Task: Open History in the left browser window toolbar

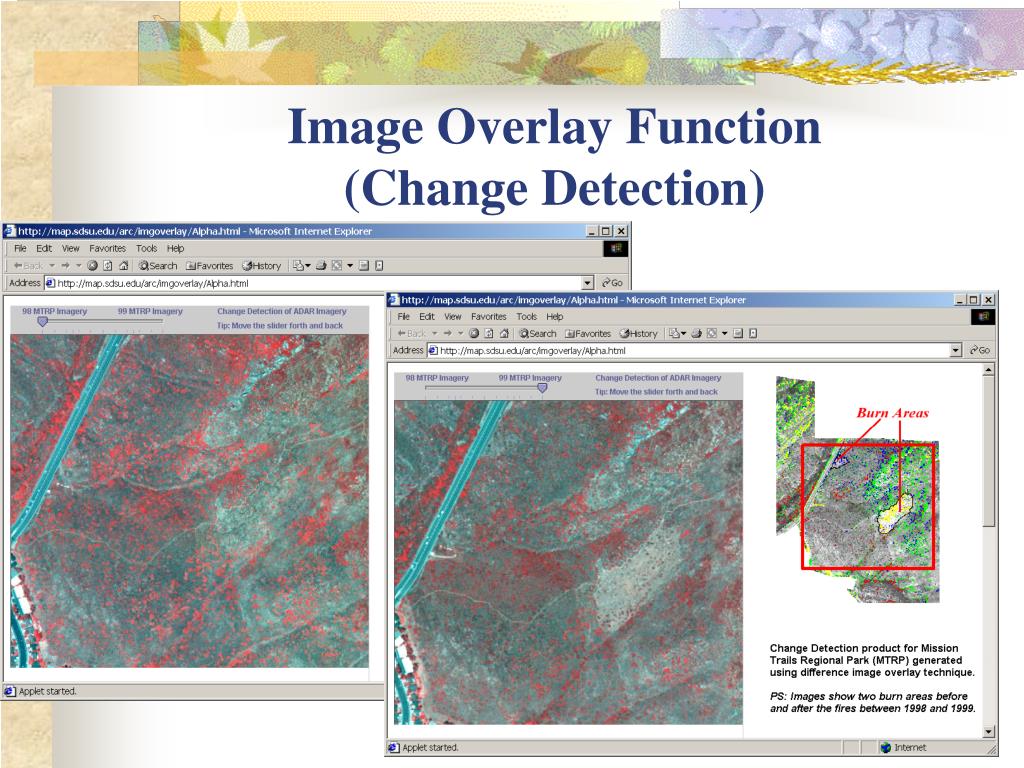Action: (x=261, y=266)
